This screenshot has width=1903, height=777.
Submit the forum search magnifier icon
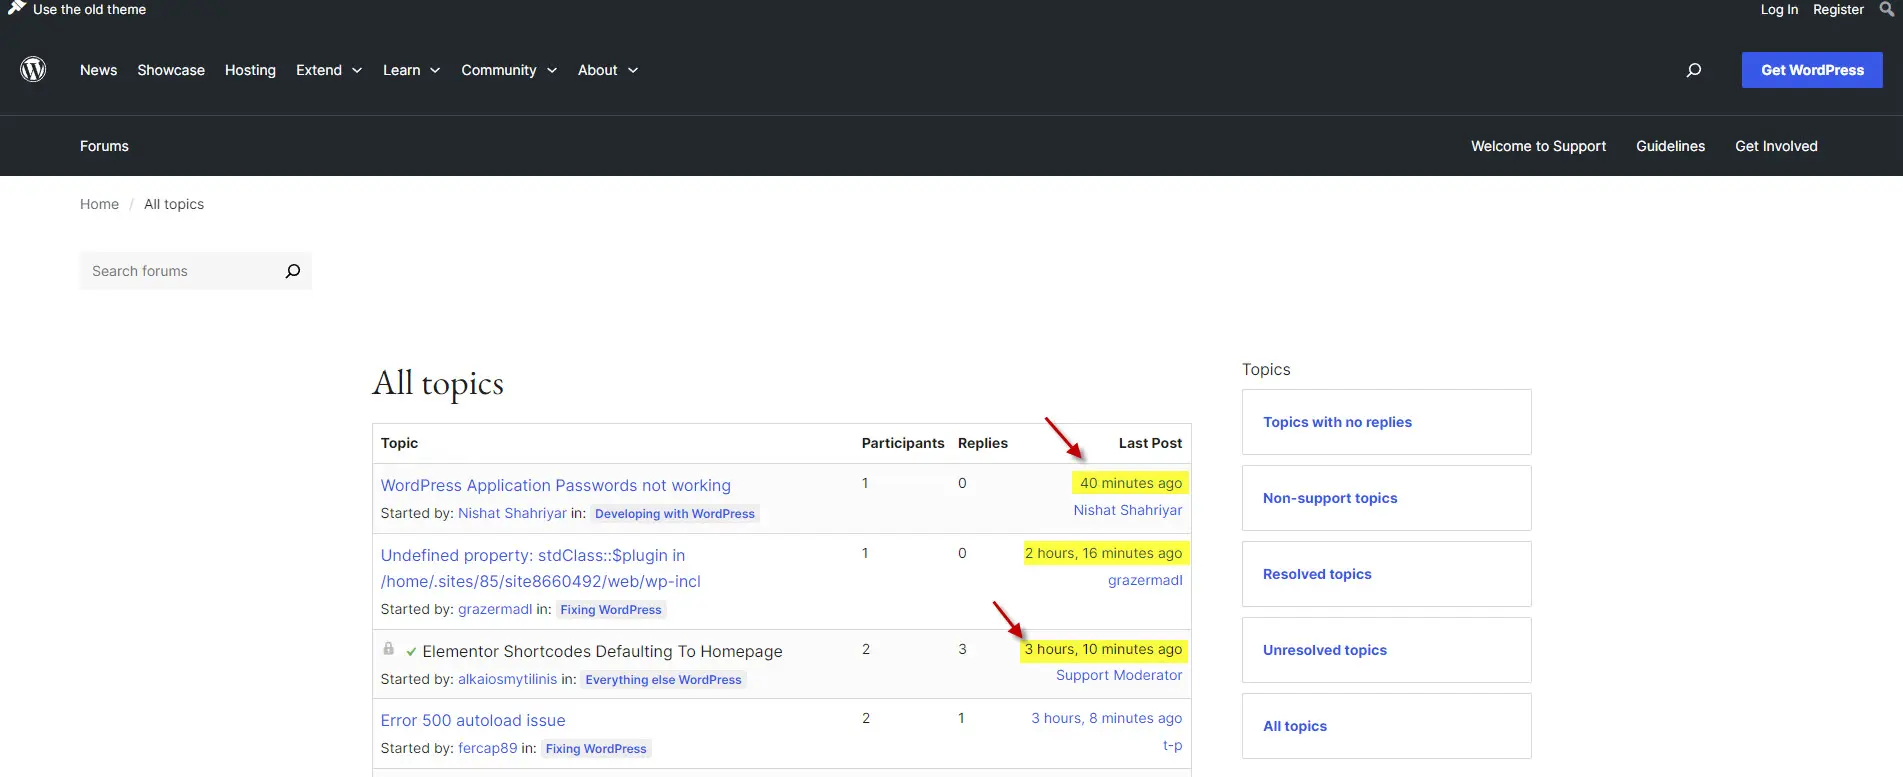coord(293,271)
